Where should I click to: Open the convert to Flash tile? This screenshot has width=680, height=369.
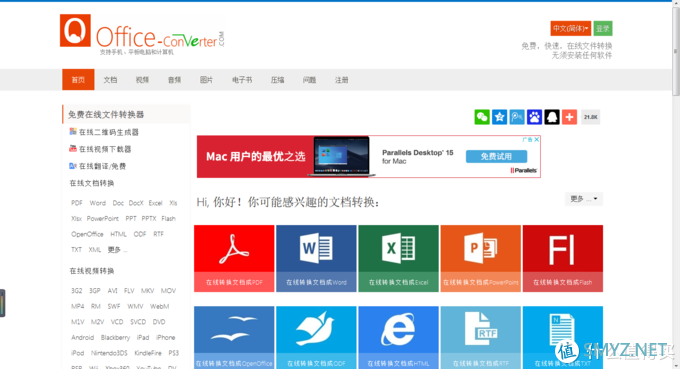pyautogui.click(x=563, y=258)
